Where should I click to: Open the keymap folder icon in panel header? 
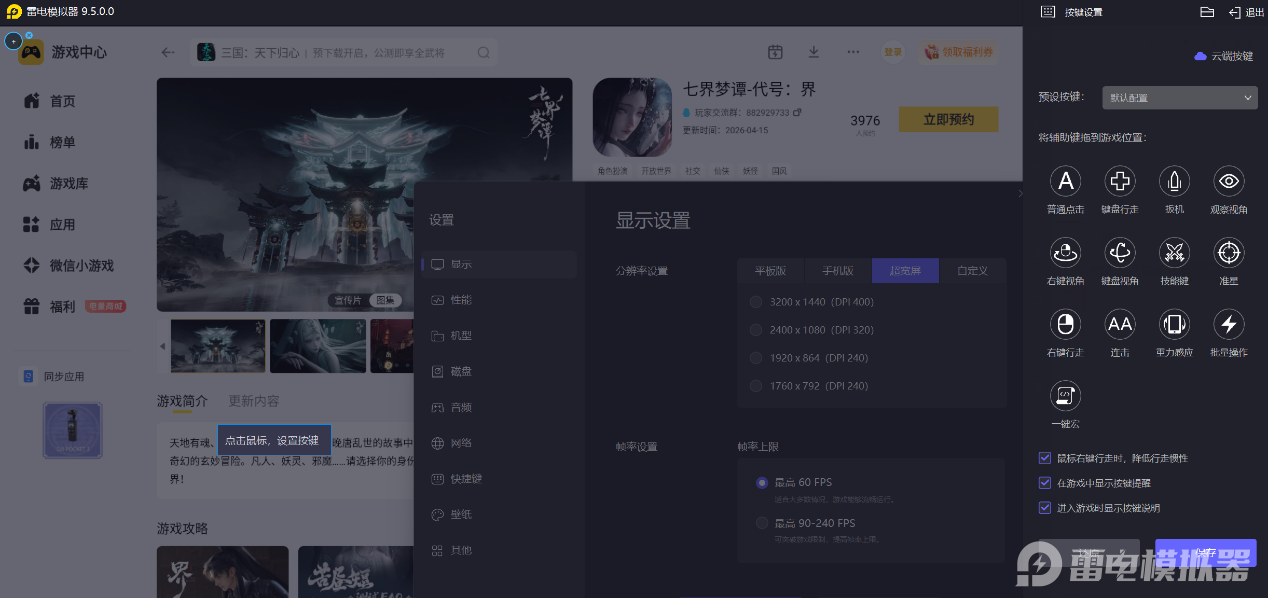click(1207, 12)
